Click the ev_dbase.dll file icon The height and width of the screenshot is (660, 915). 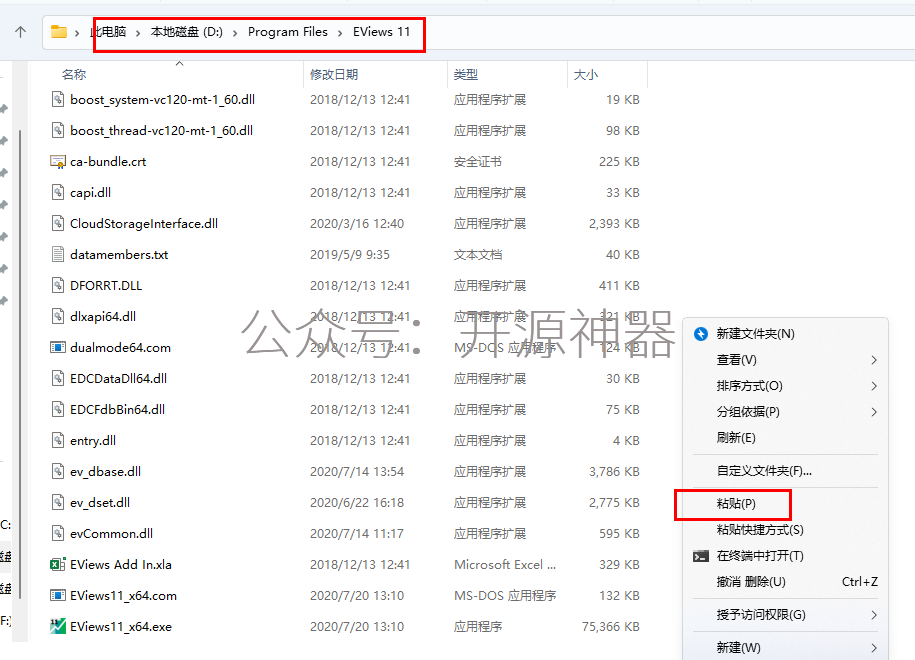tap(58, 471)
